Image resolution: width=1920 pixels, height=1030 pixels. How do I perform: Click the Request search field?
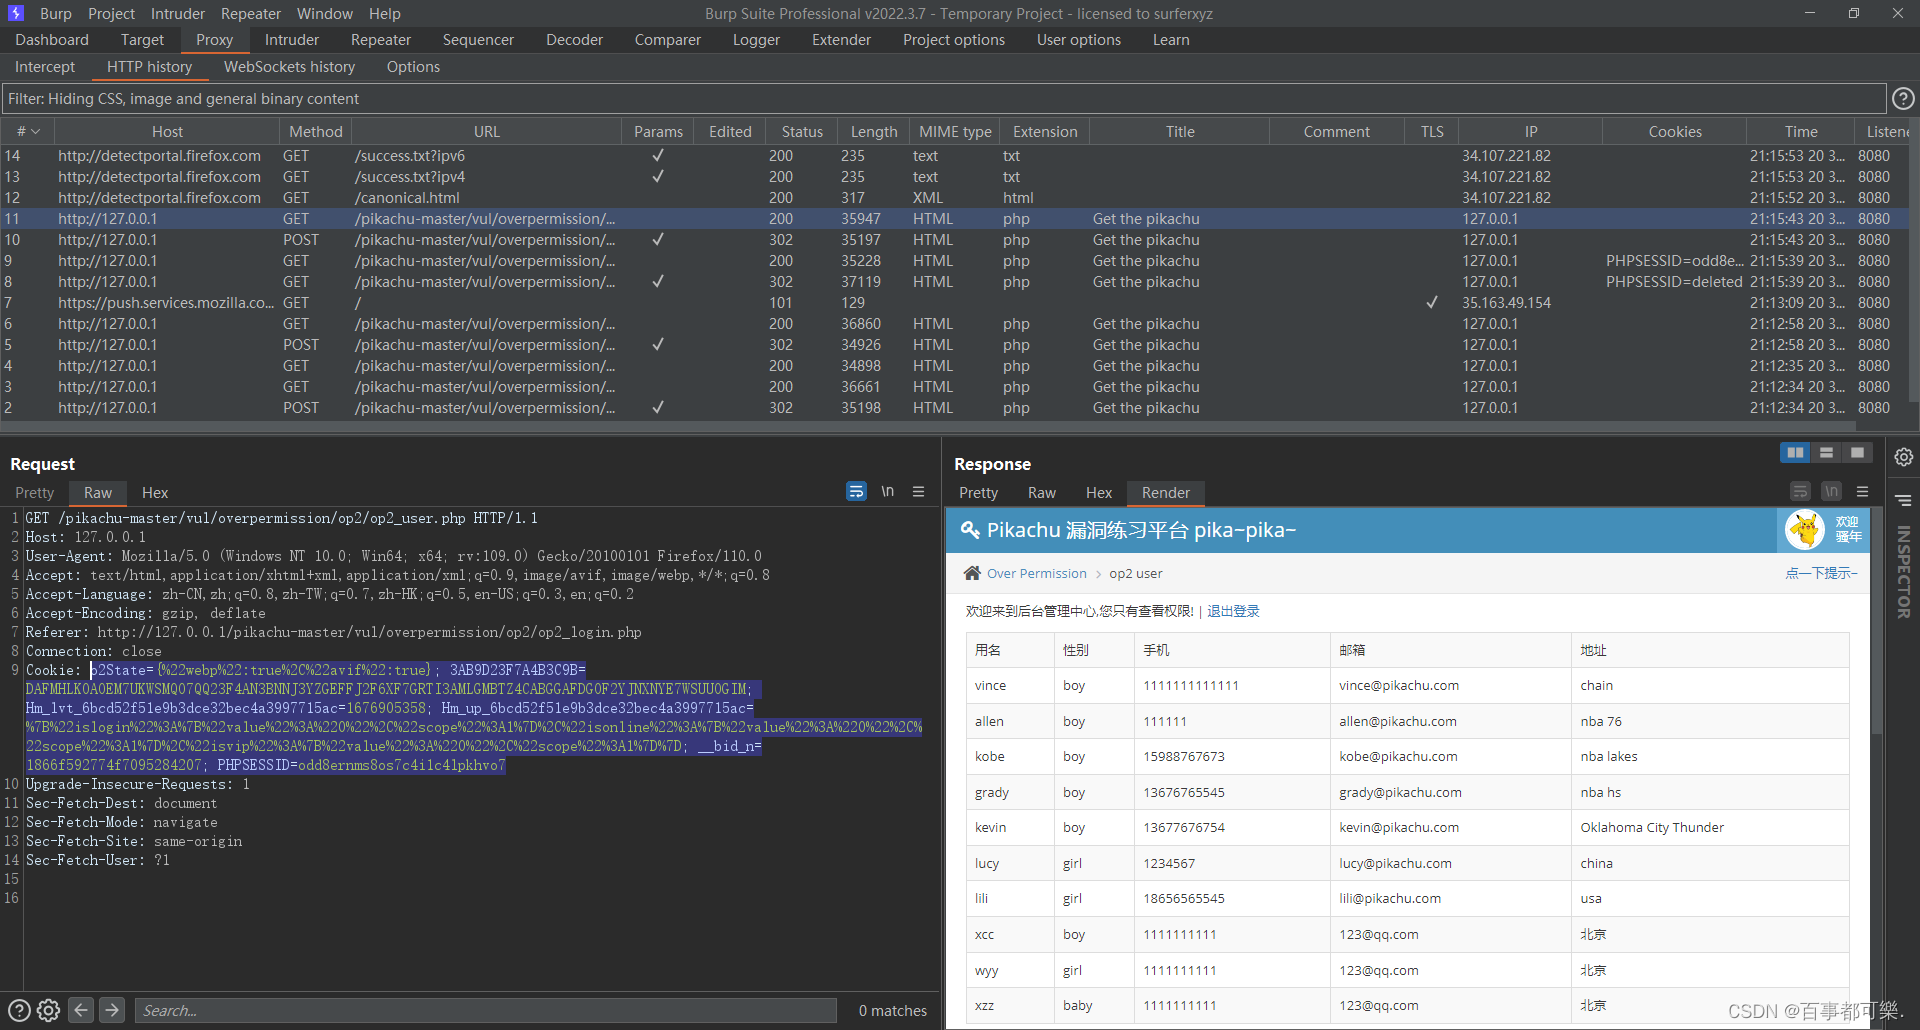(x=486, y=1011)
